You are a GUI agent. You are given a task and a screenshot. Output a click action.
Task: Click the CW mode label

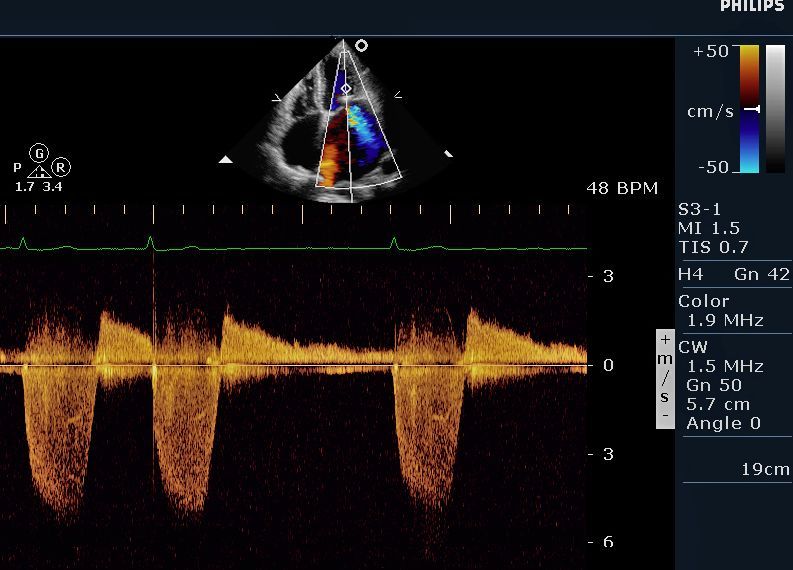tap(693, 348)
